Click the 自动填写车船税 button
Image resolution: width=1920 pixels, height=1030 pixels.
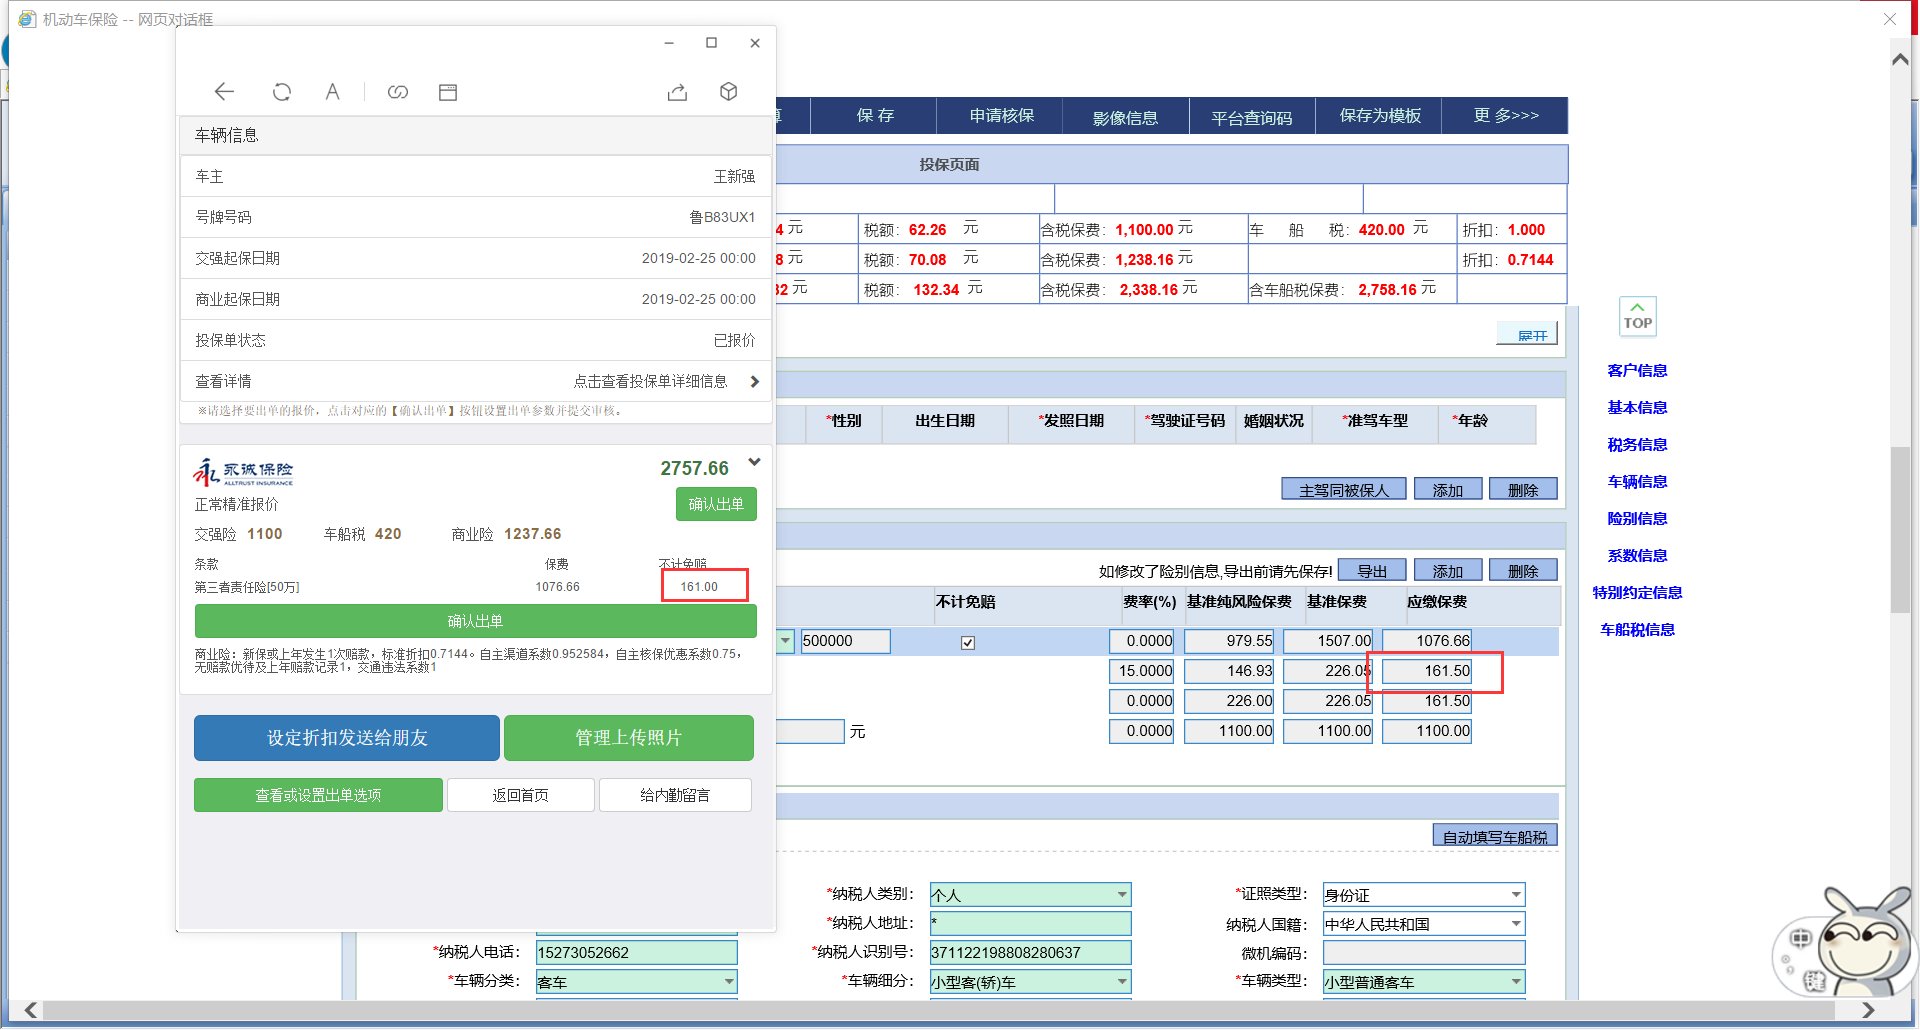click(1494, 837)
